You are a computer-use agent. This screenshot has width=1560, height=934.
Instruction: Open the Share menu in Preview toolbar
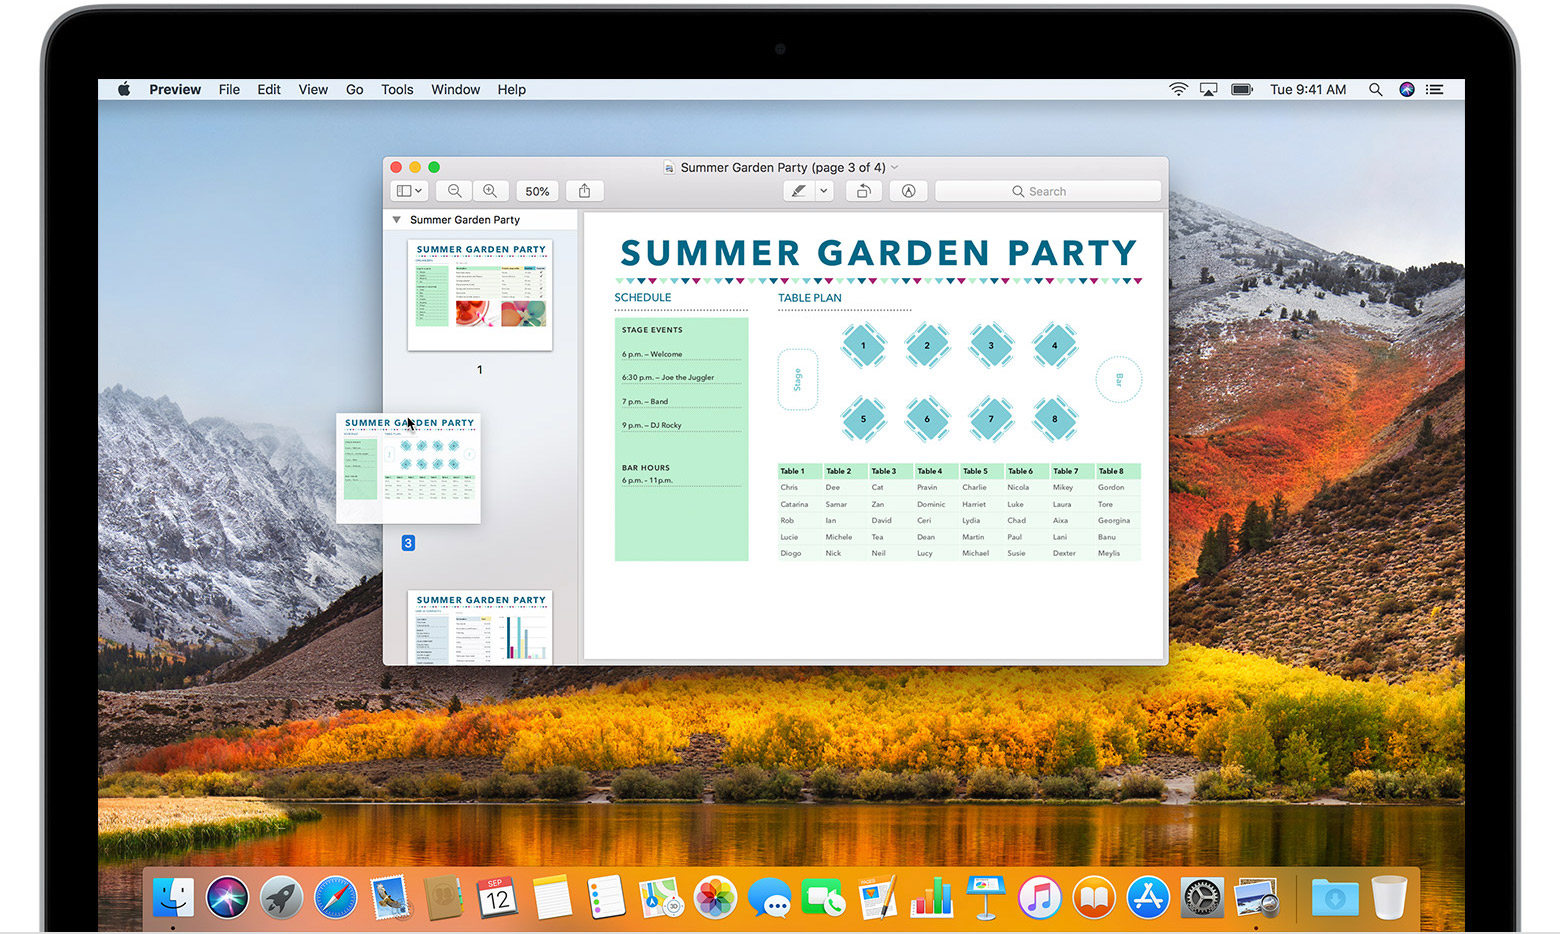[x=584, y=190]
